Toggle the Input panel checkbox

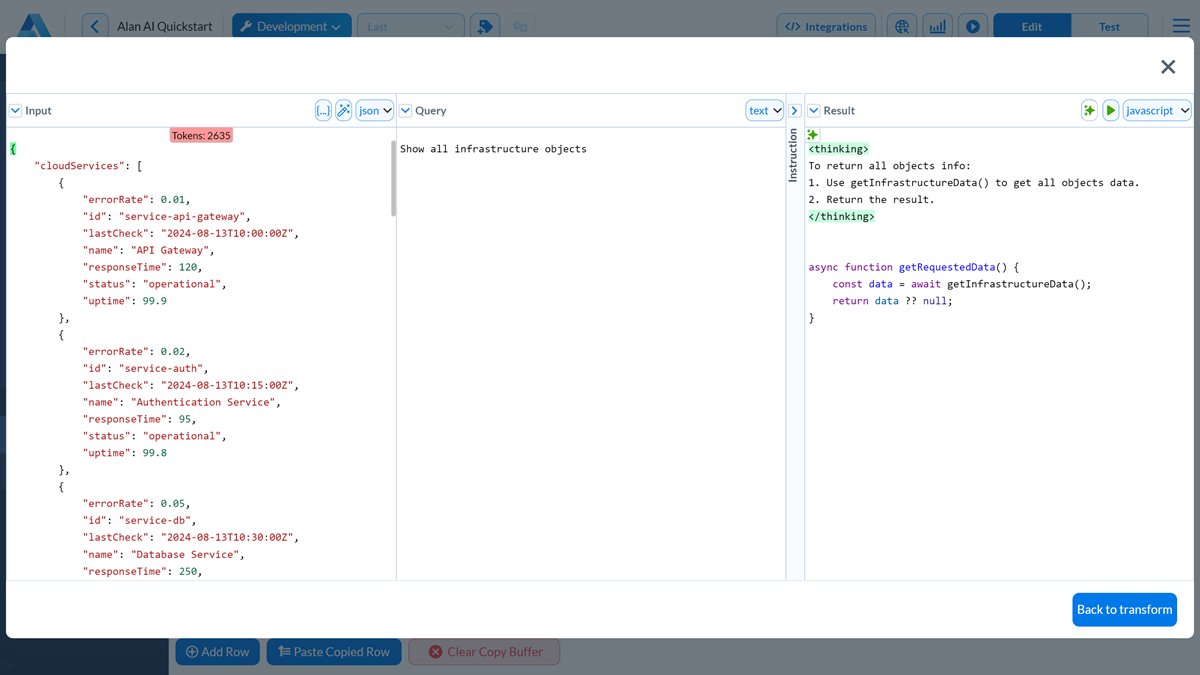pos(14,110)
